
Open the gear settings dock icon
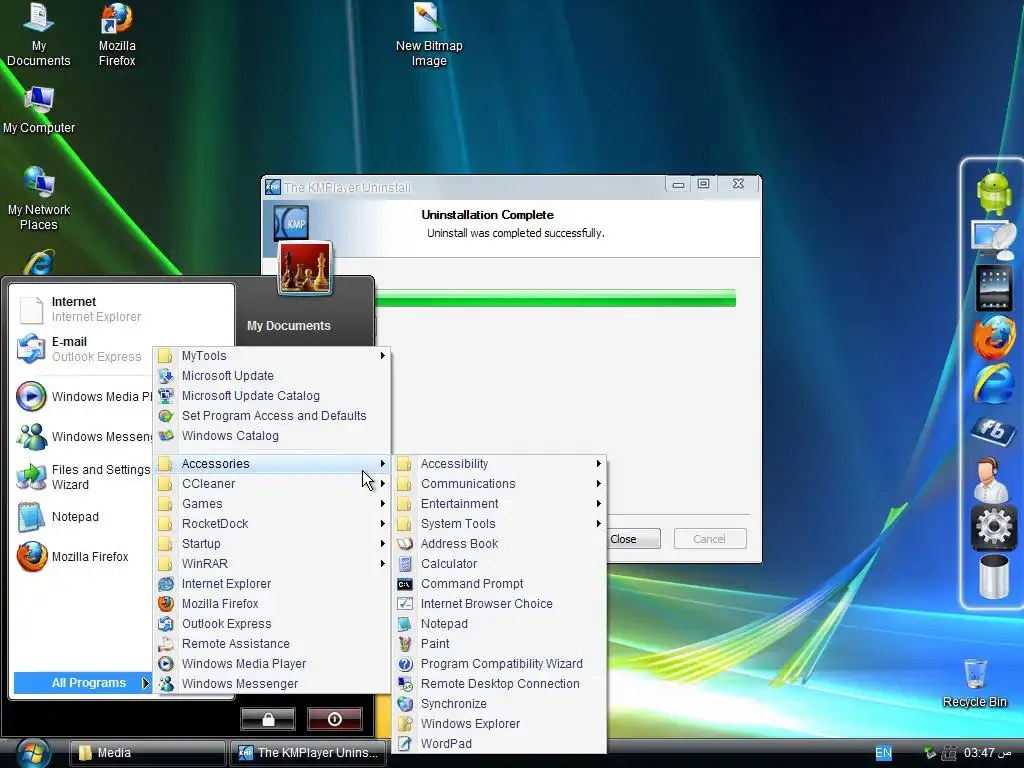tap(993, 526)
